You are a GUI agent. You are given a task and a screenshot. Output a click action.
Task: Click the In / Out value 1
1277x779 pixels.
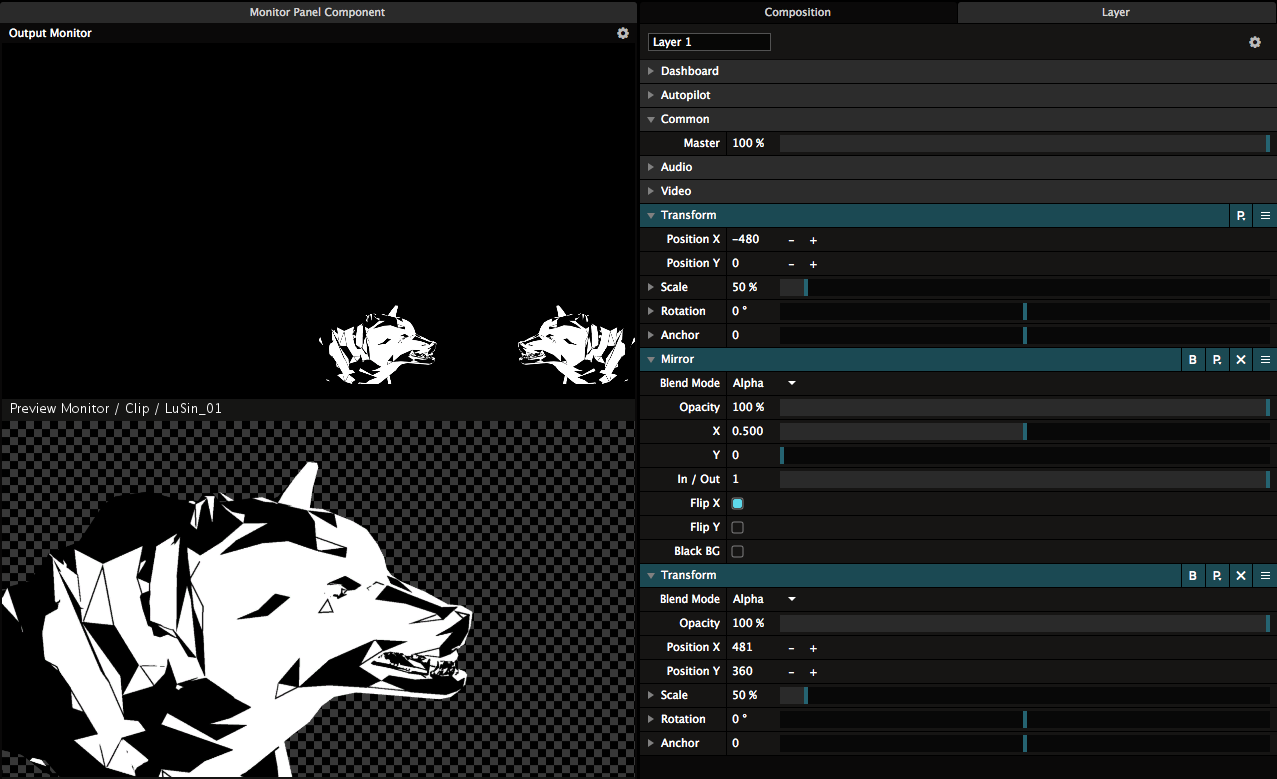pyautogui.click(x=736, y=479)
